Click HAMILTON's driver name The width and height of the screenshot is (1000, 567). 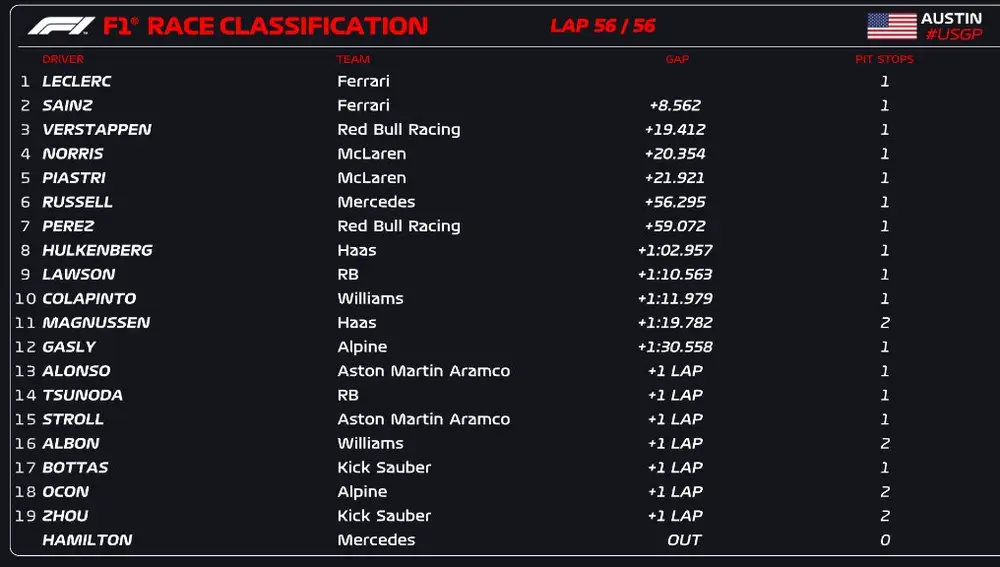pyautogui.click(x=87, y=540)
